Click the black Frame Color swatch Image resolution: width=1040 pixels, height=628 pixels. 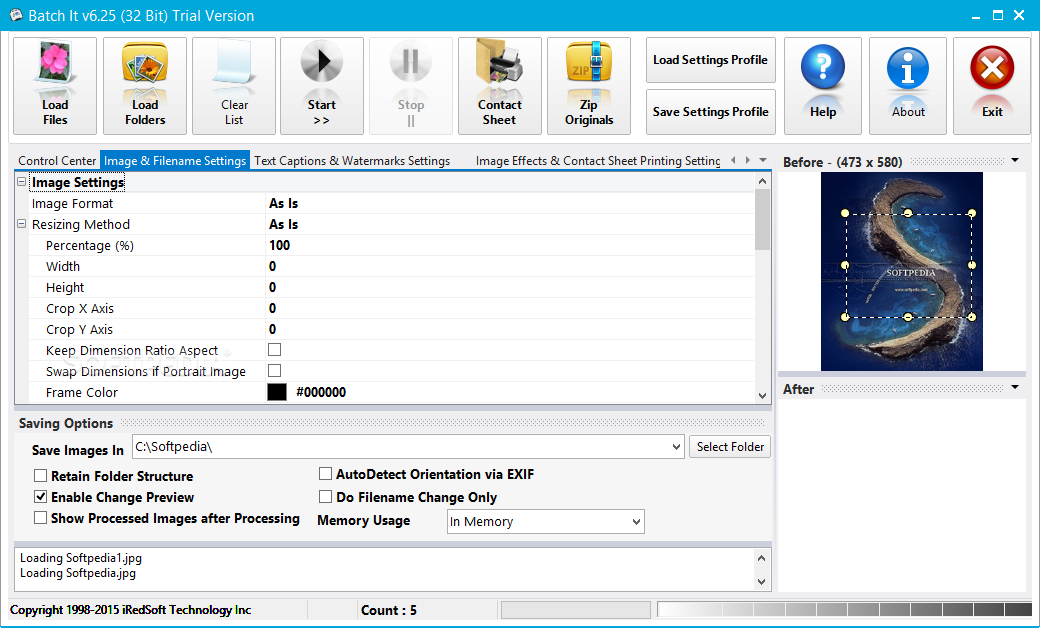(x=277, y=392)
